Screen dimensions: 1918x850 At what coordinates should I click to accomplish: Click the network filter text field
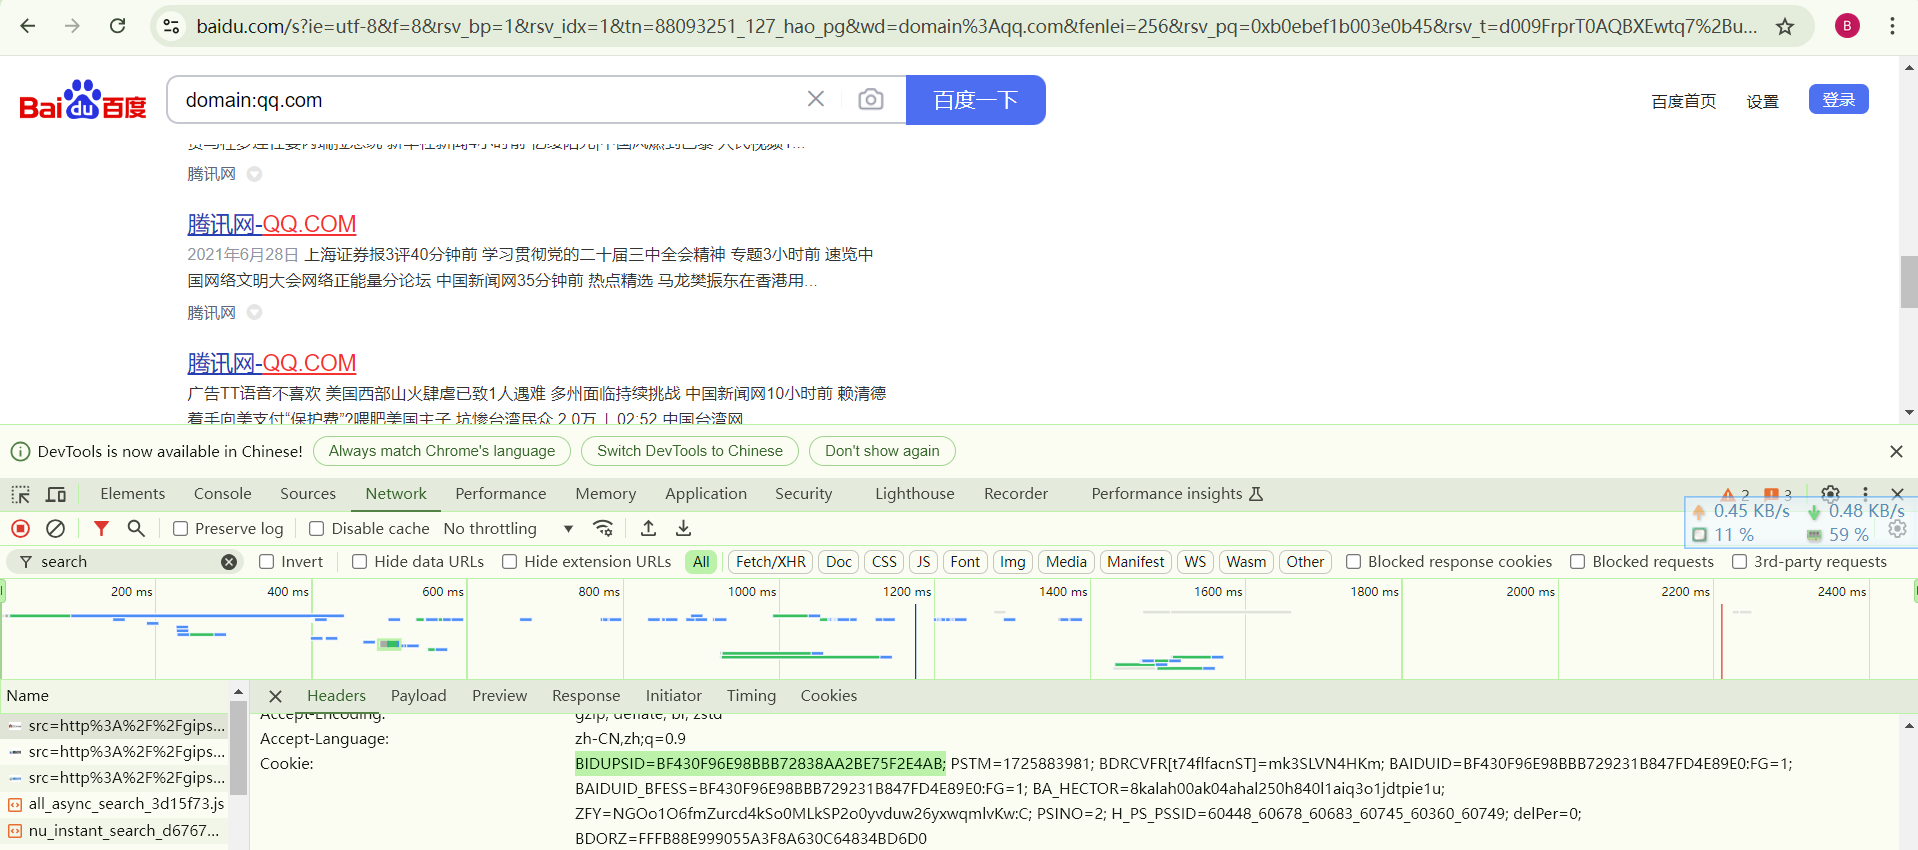[x=127, y=562]
